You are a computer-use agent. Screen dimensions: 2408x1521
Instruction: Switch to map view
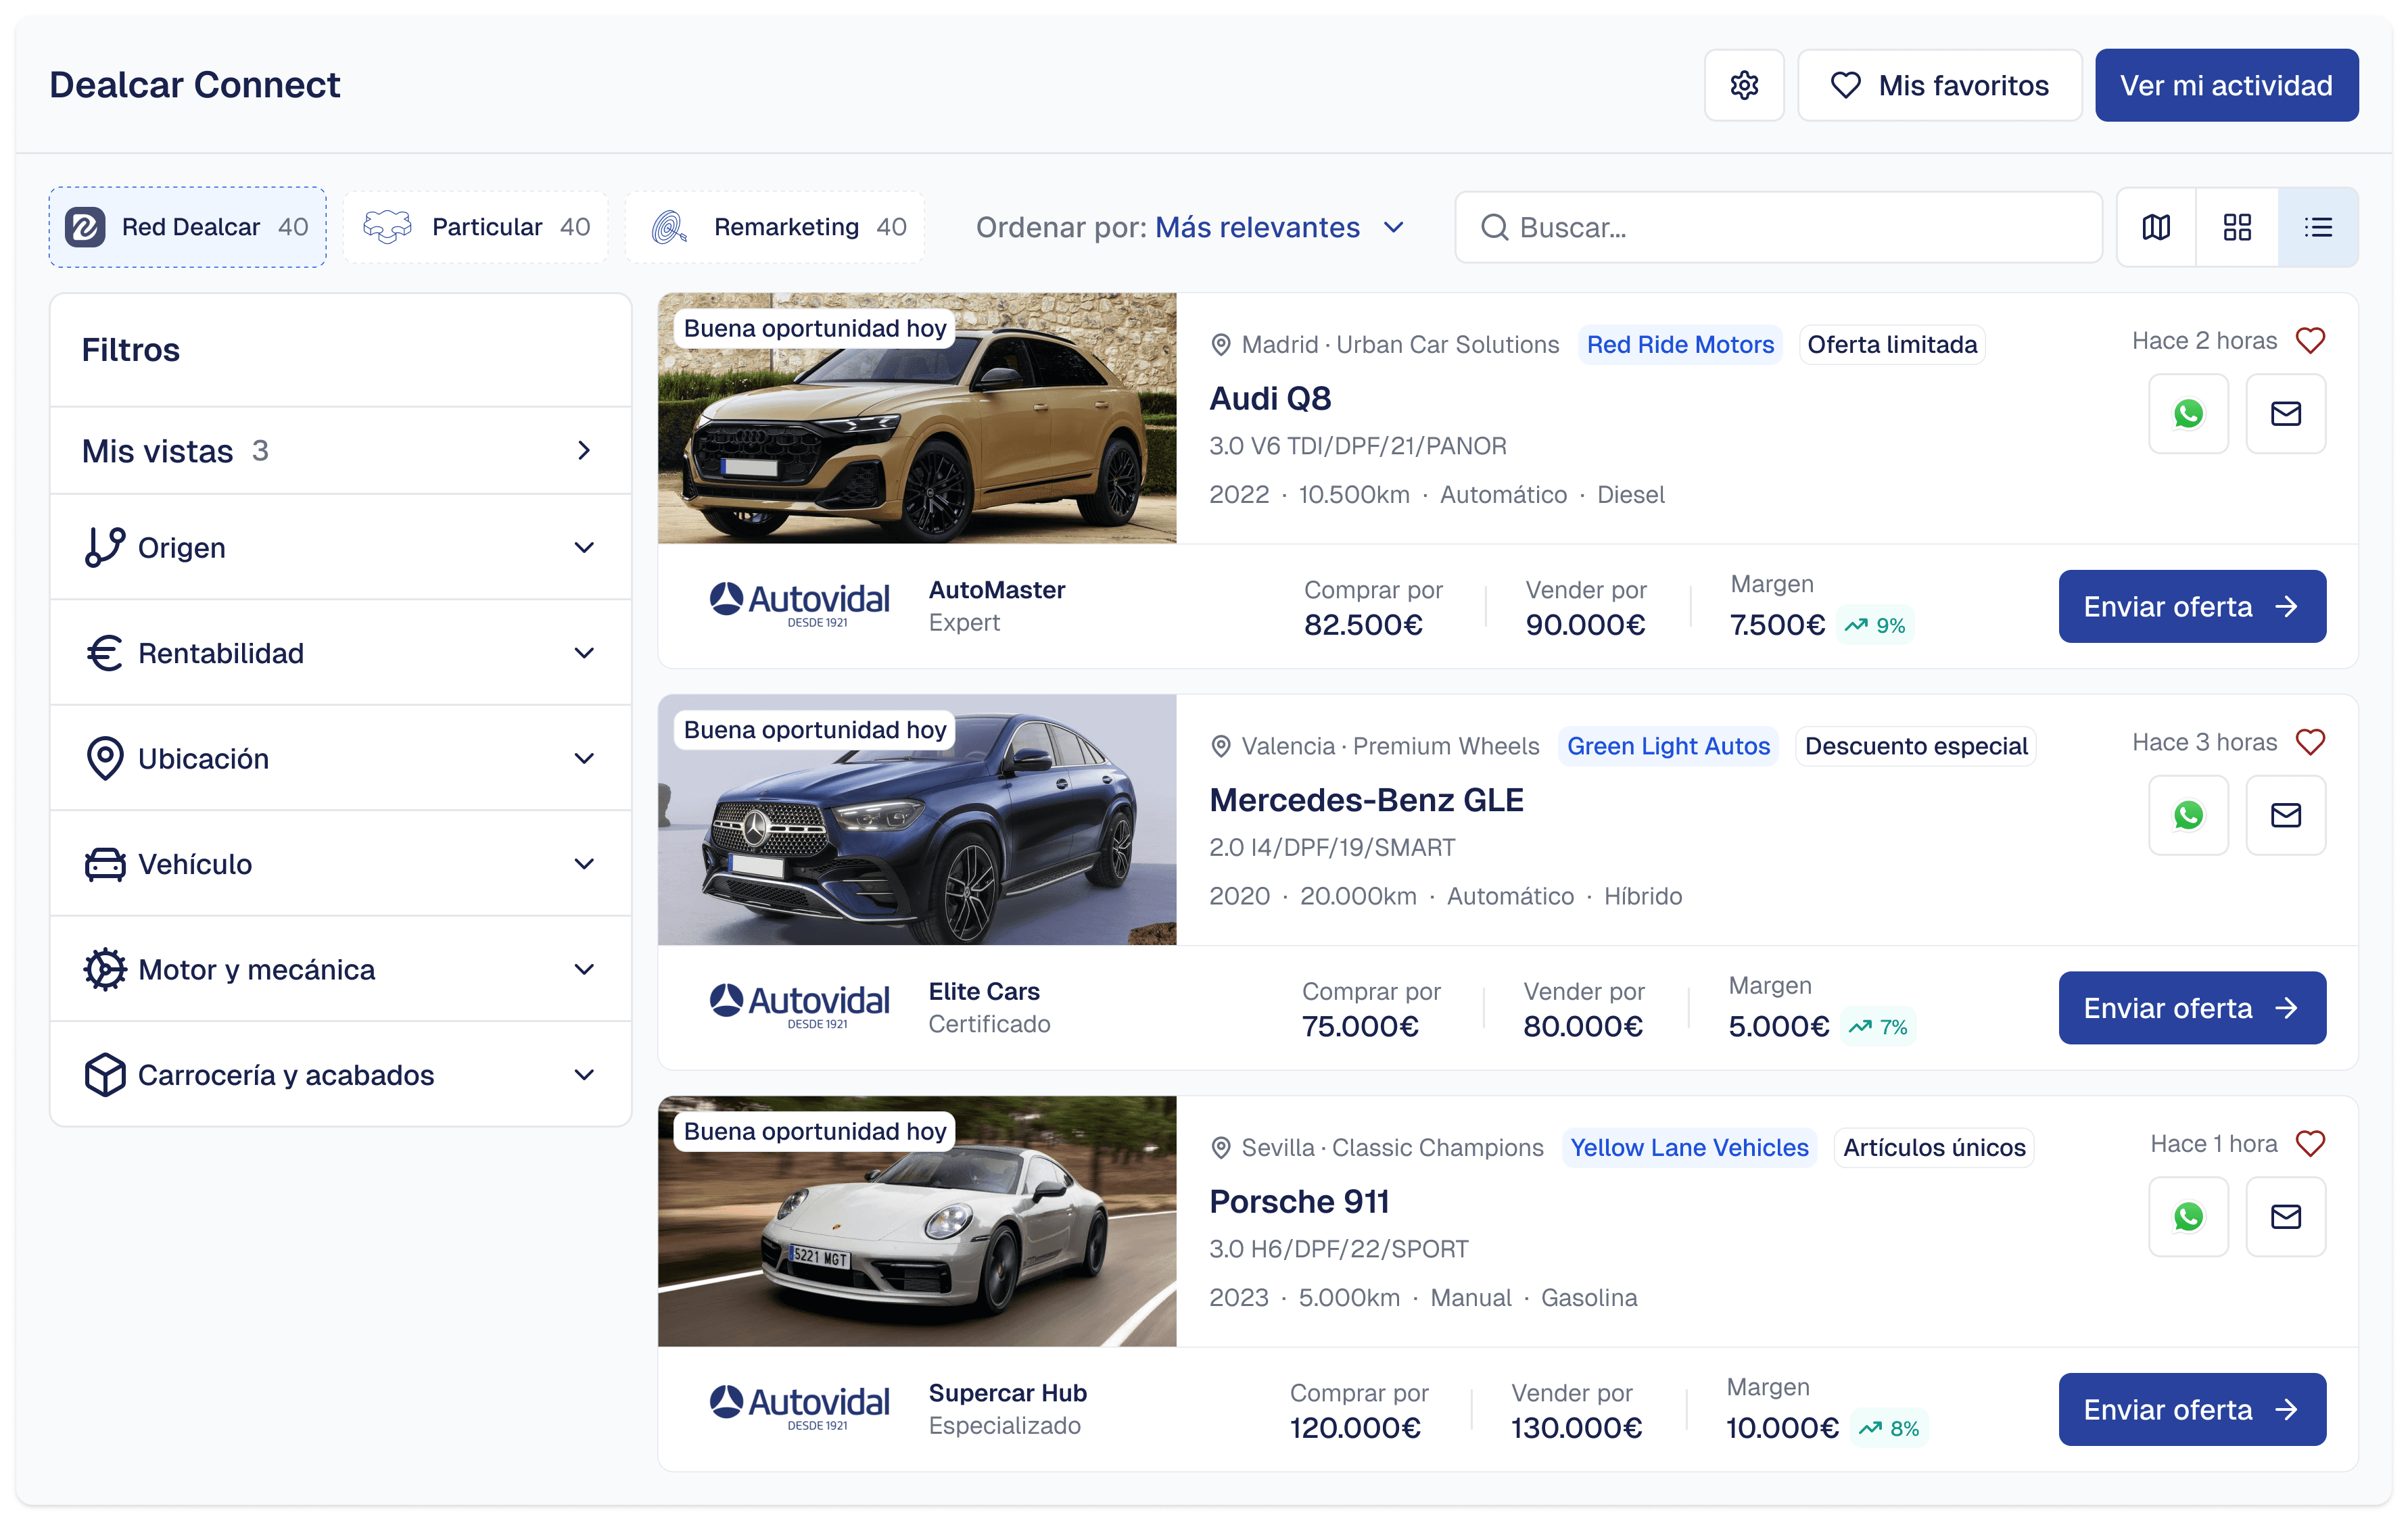[2155, 226]
